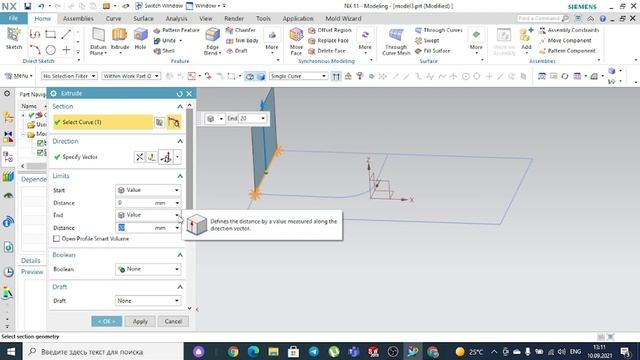Viewport: 640px width, 360px height.
Task: Cancel the Extrude dialog
Action: tap(173, 321)
